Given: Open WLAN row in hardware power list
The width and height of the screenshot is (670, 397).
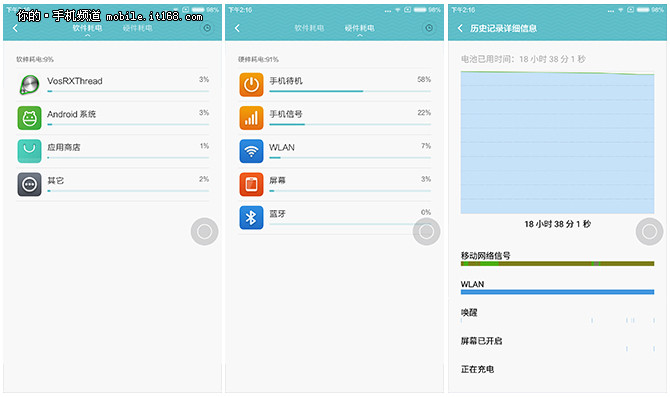Looking at the screenshot, I should [x=335, y=151].
